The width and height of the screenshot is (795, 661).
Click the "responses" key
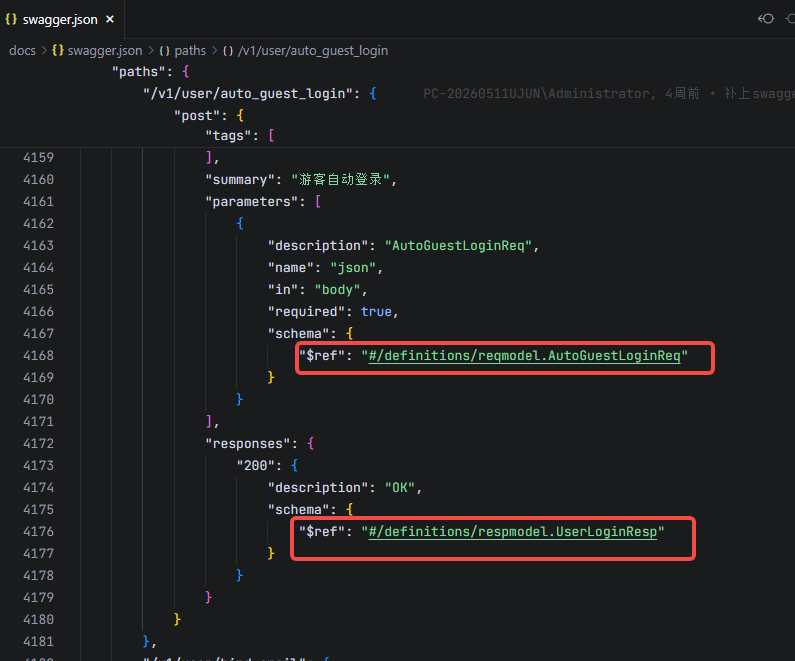[247, 444]
